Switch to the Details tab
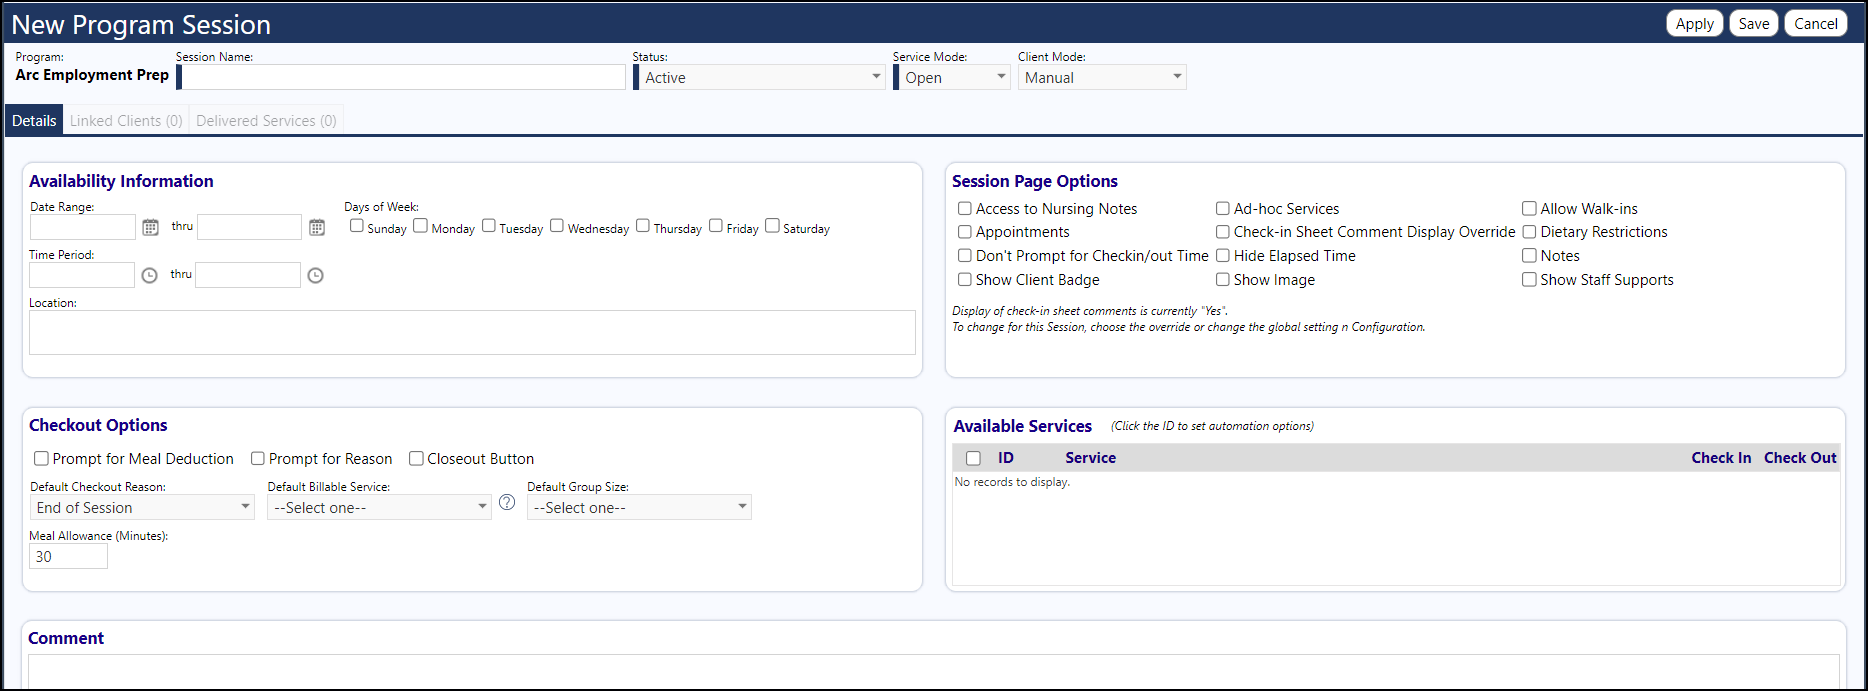Screen dimensions: 1868x691 pyautogui.click(x=34, y=120)
